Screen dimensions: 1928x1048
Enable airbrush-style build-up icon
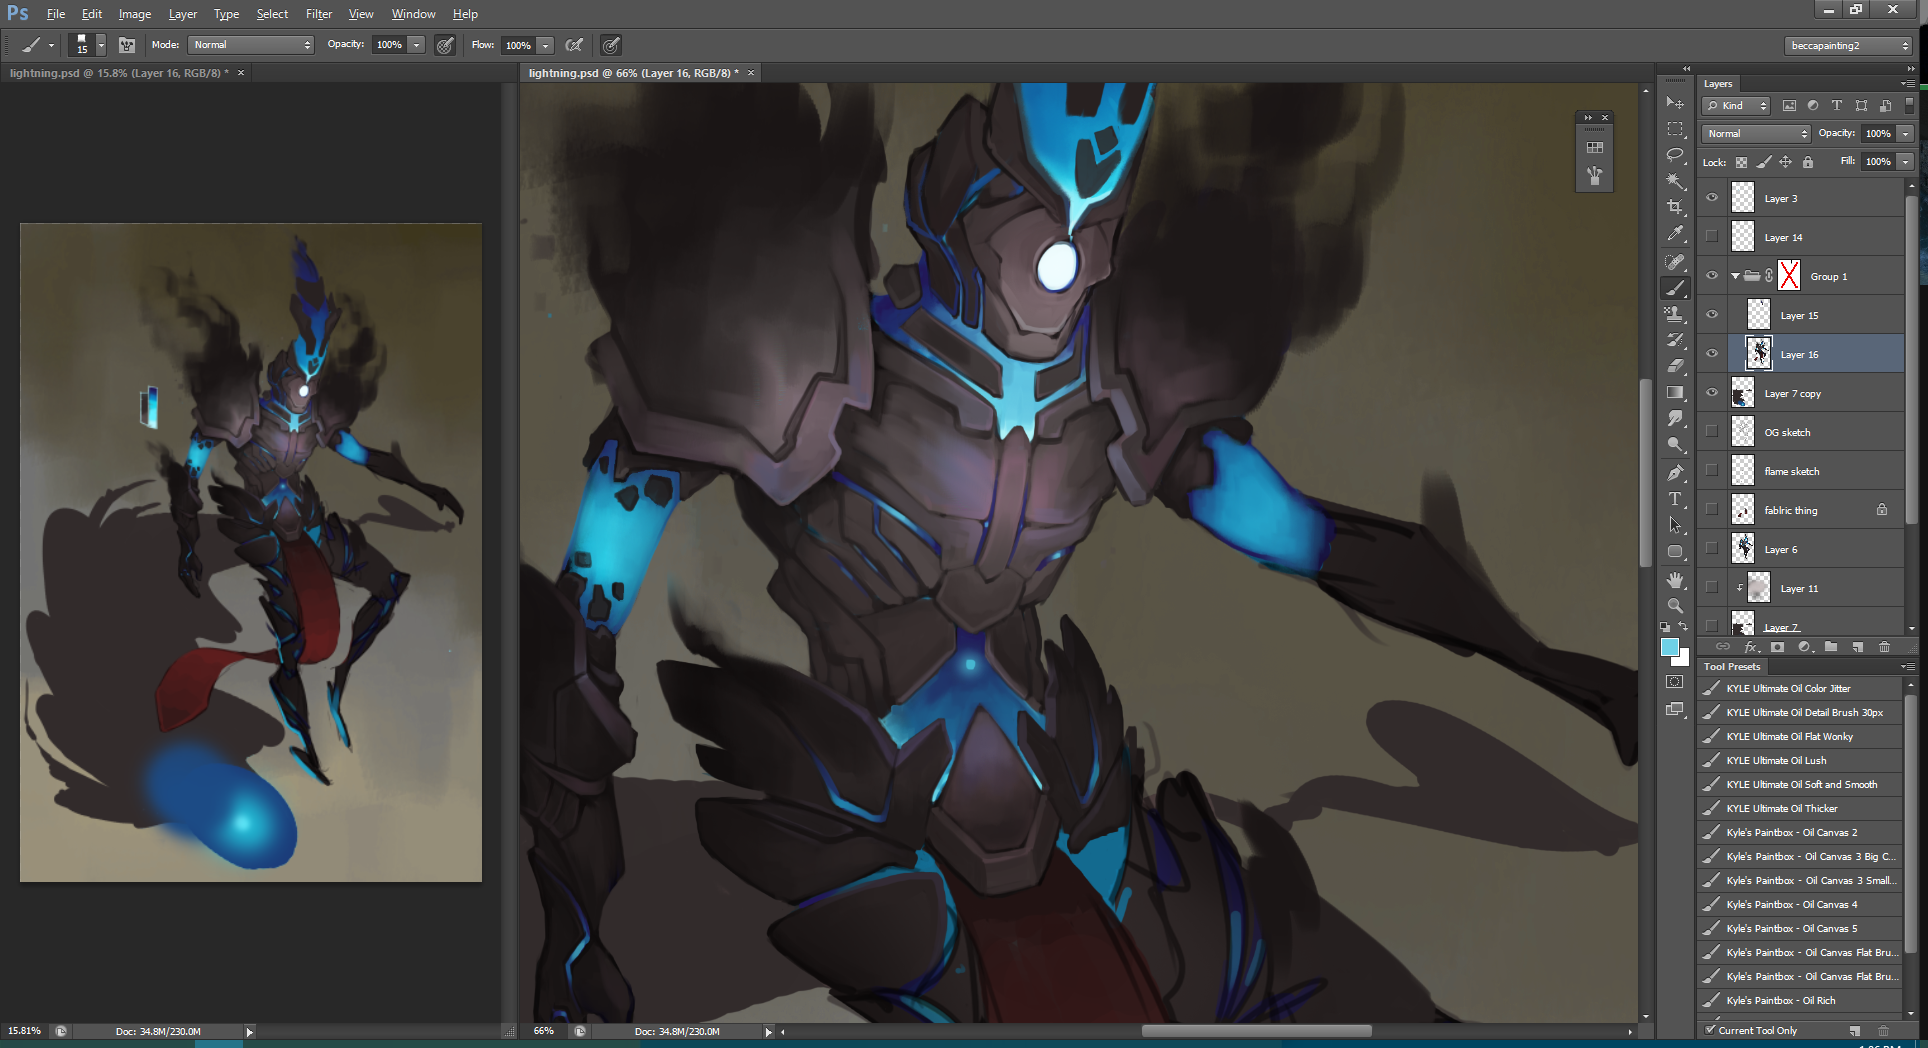[x=574, y=45]
